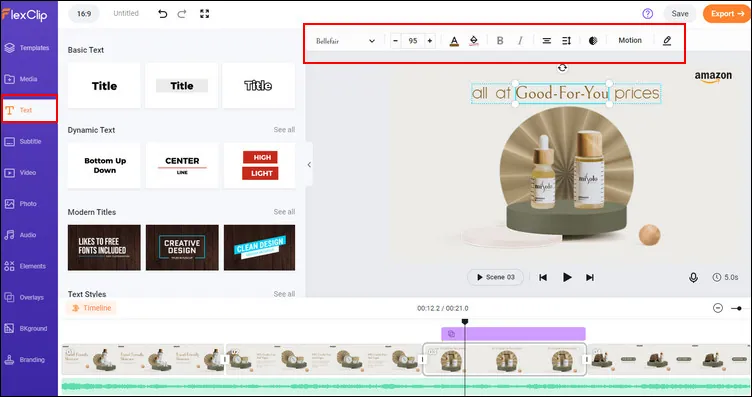This screenshot has width=752, height=397.
Task: Open the help question mark icon
Action: pyautogui.click(x=647, y=14)
